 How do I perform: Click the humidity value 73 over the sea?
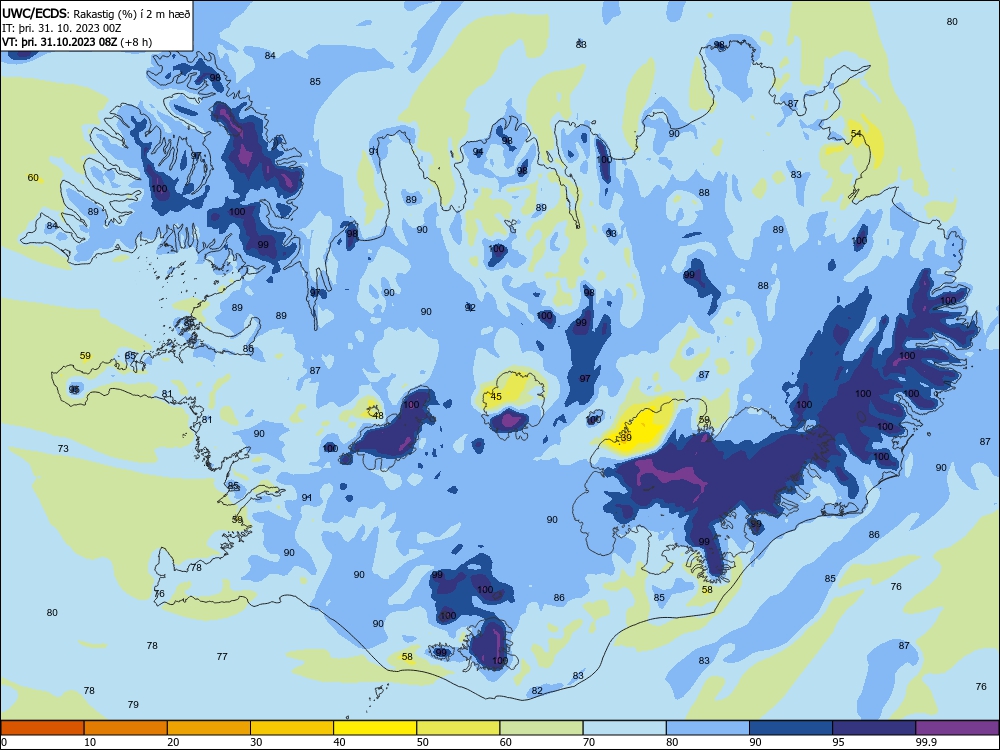pyautogui.click(x=63, y=448)
